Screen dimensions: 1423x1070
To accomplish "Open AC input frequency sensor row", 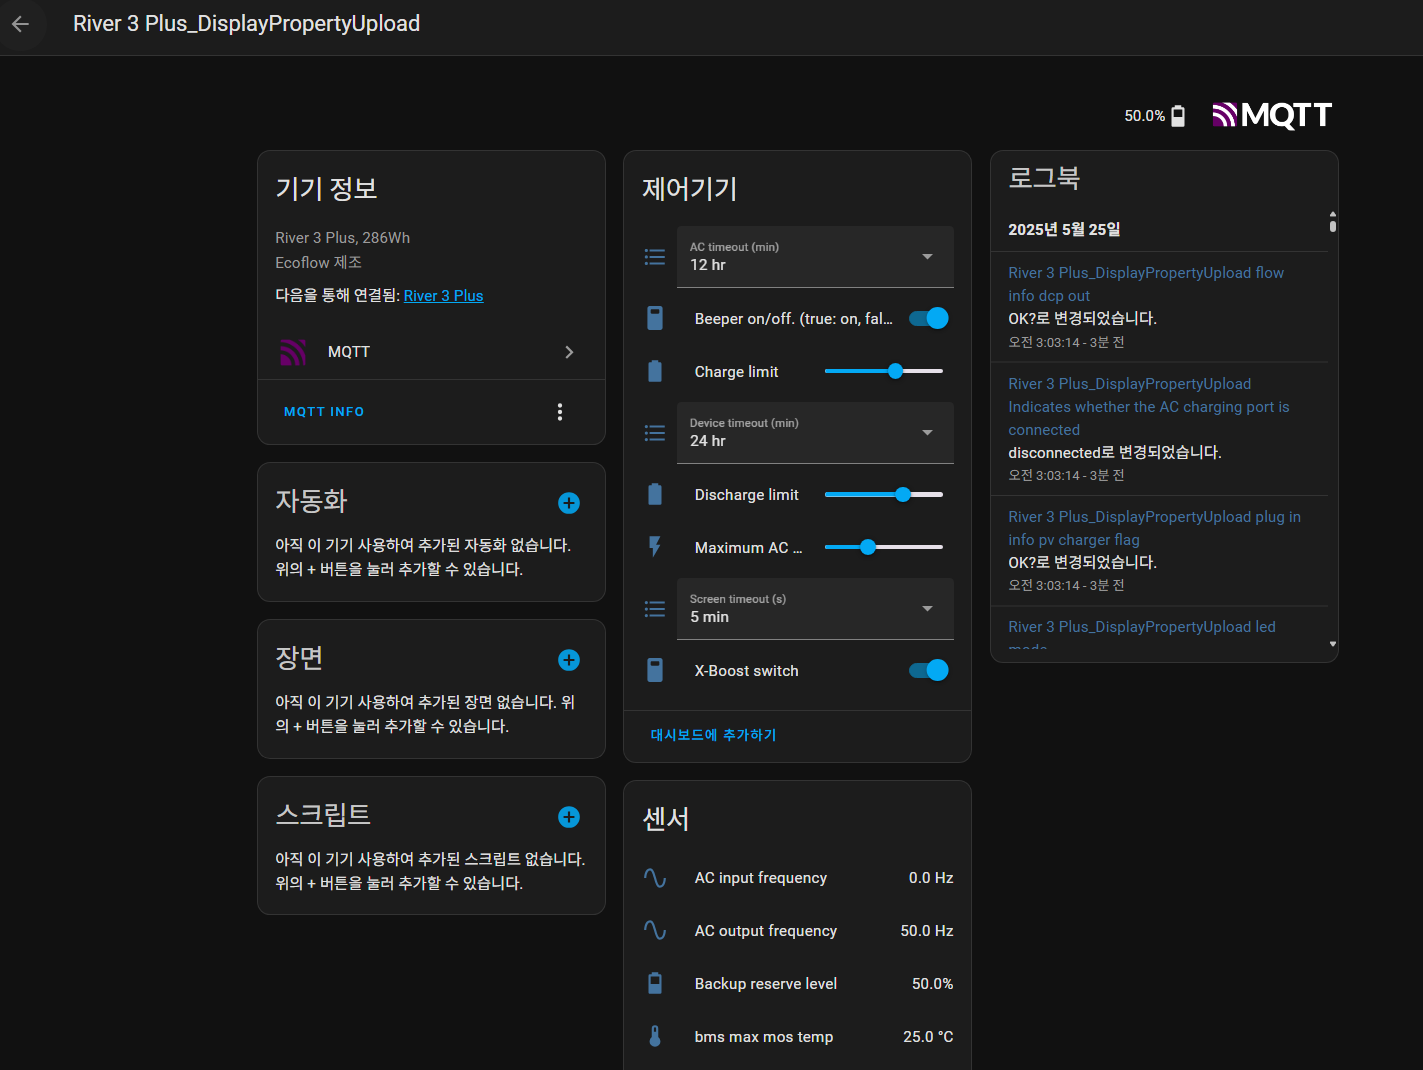I will (x=797, y=878).
